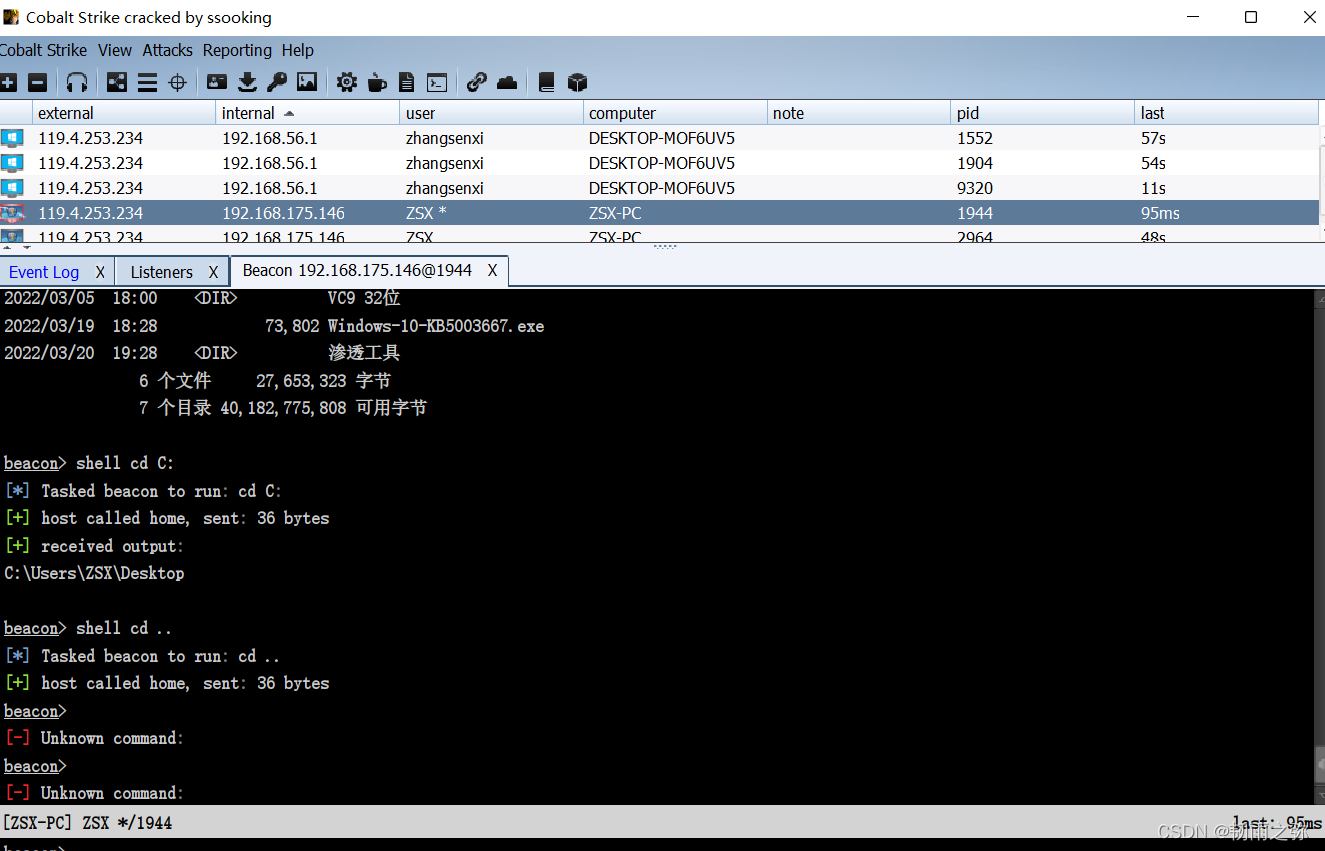Switch to the Listeners tab
The height and width of the screenshot is (851, 1325).
(x=161, y=272)
